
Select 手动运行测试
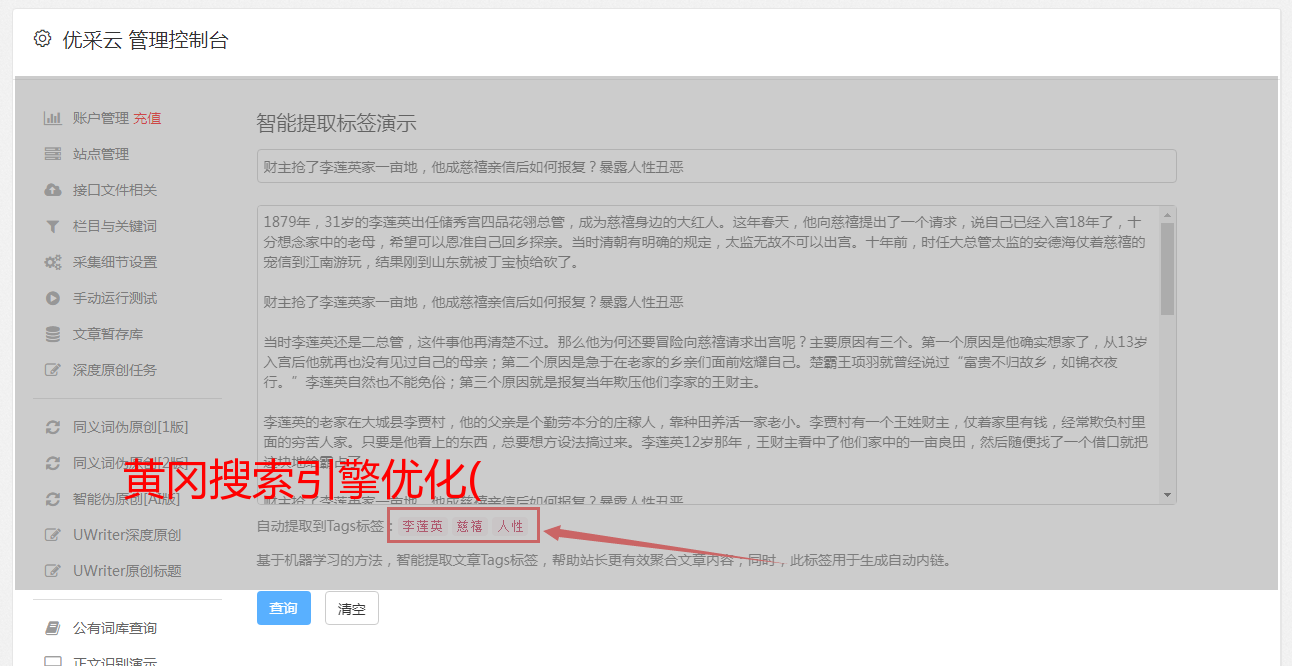coord(115,298)
